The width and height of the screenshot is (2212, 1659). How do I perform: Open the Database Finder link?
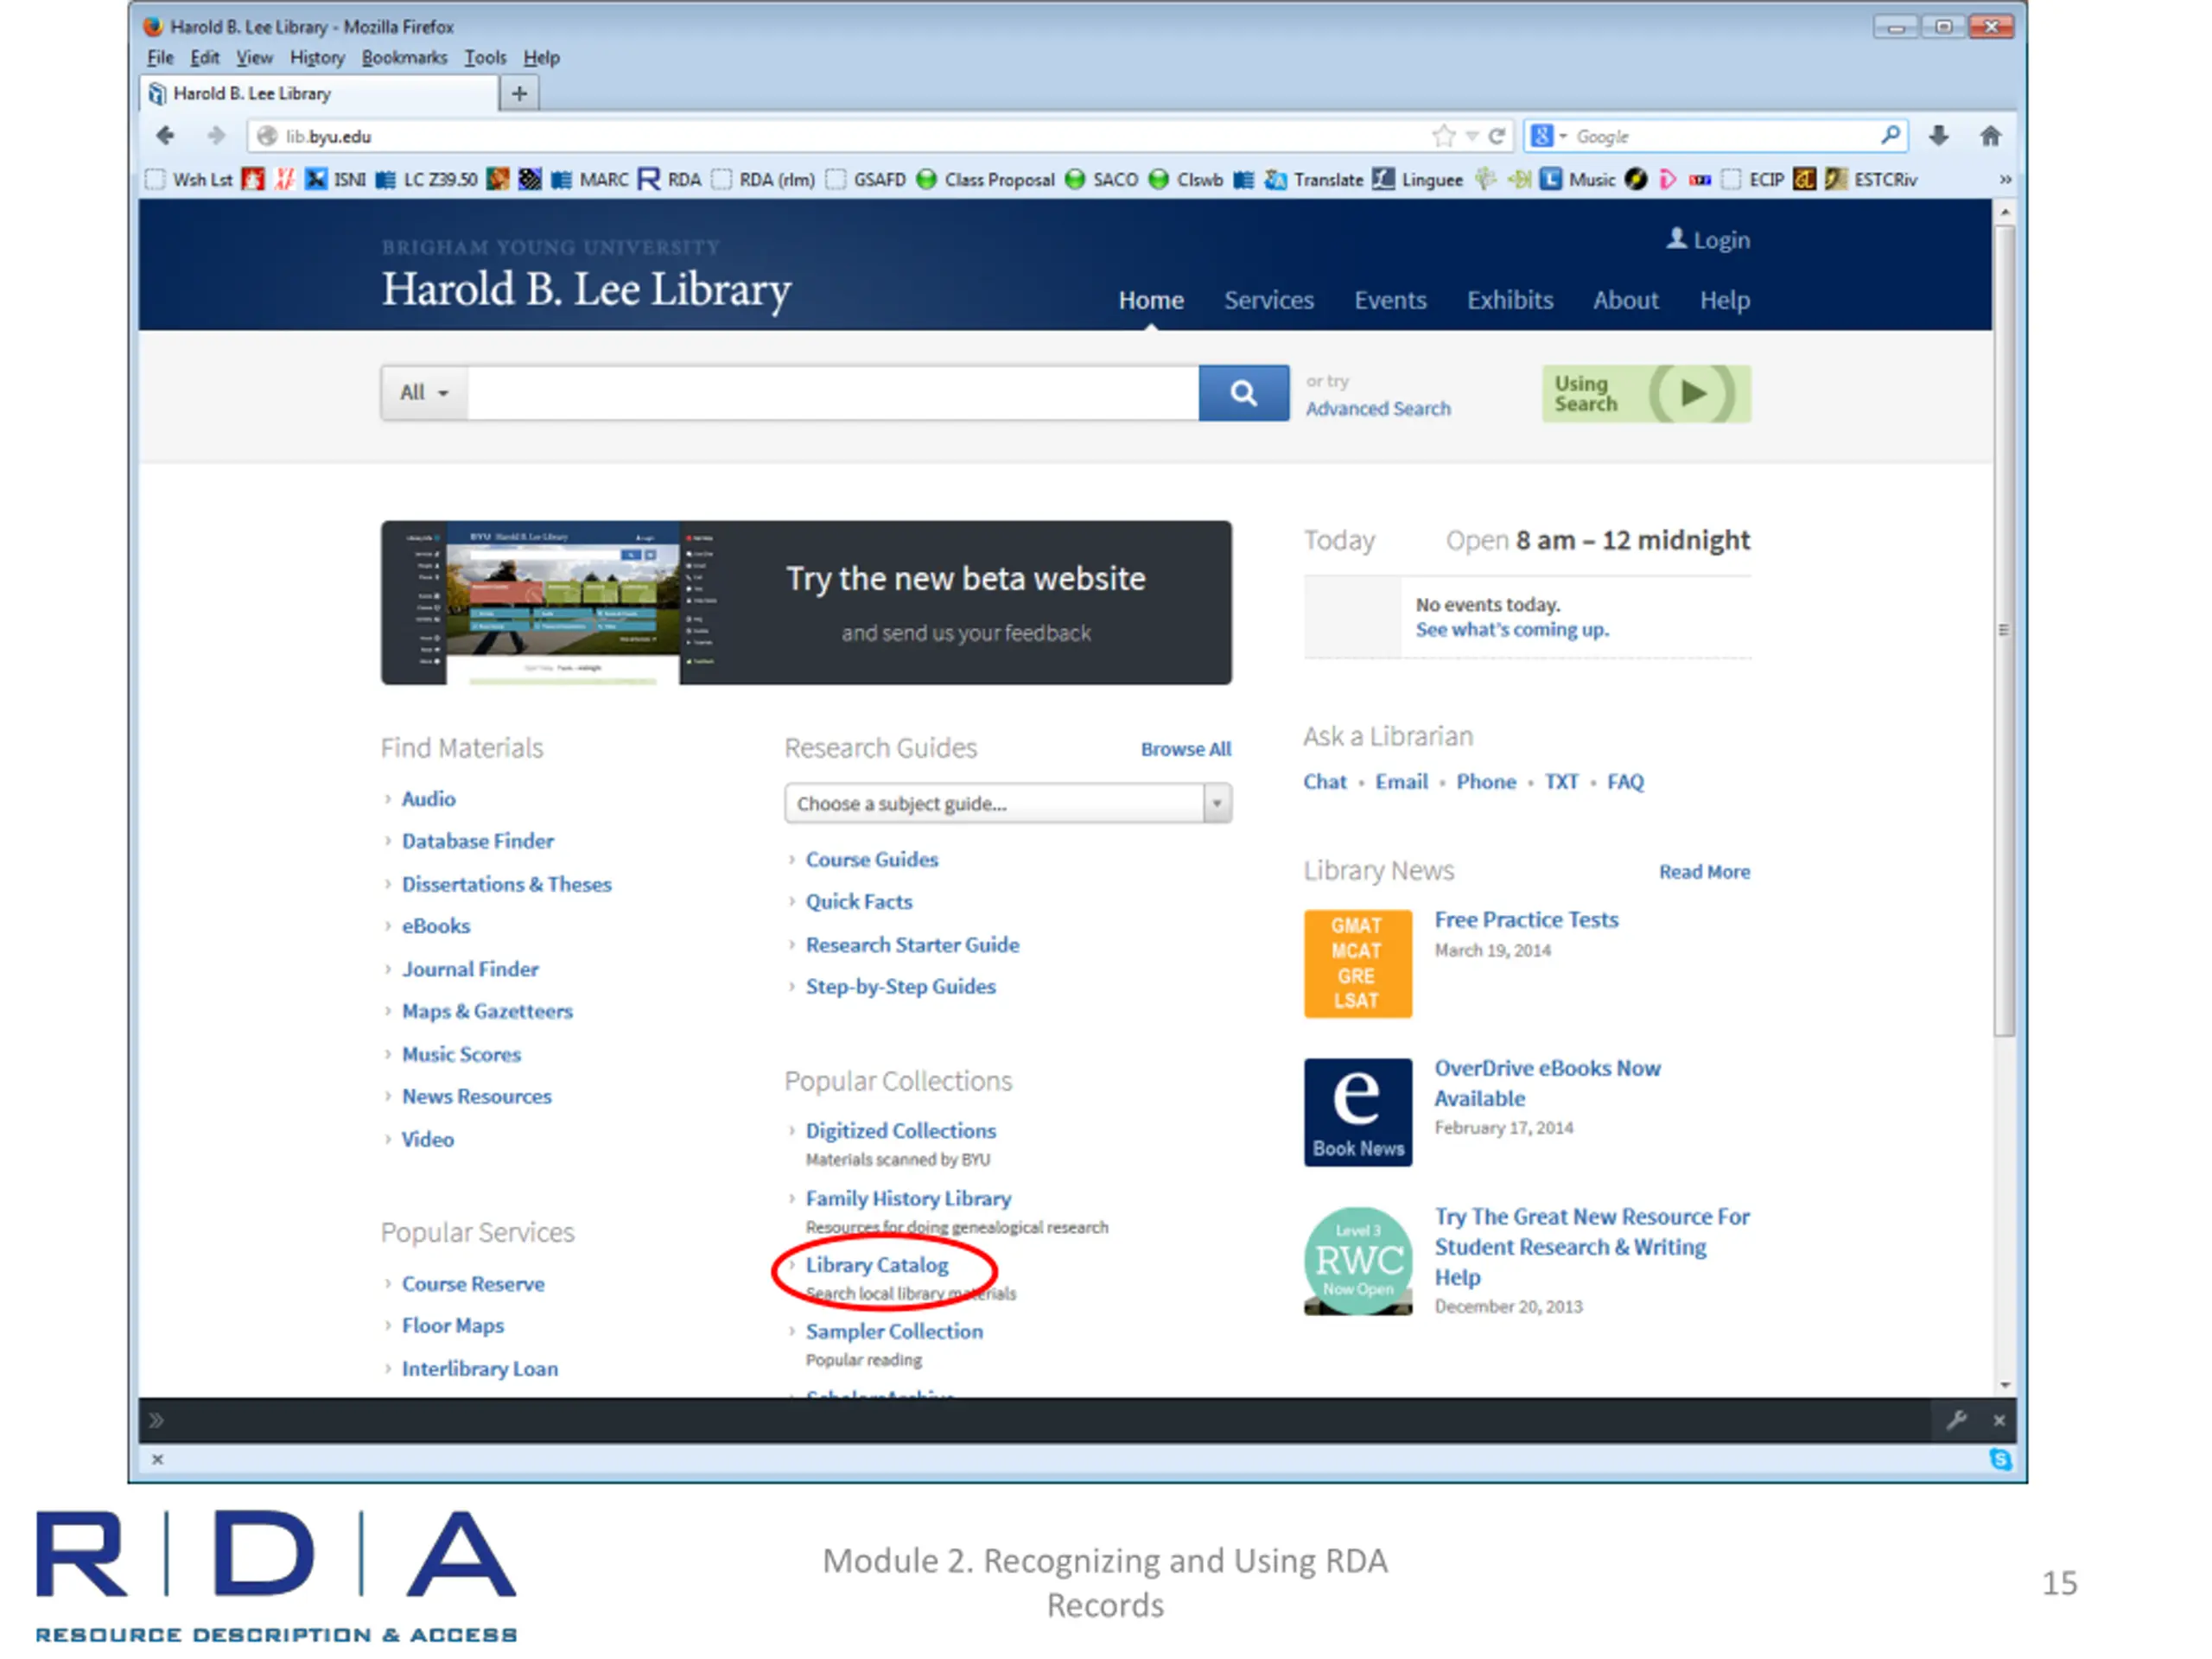[477, 842]
